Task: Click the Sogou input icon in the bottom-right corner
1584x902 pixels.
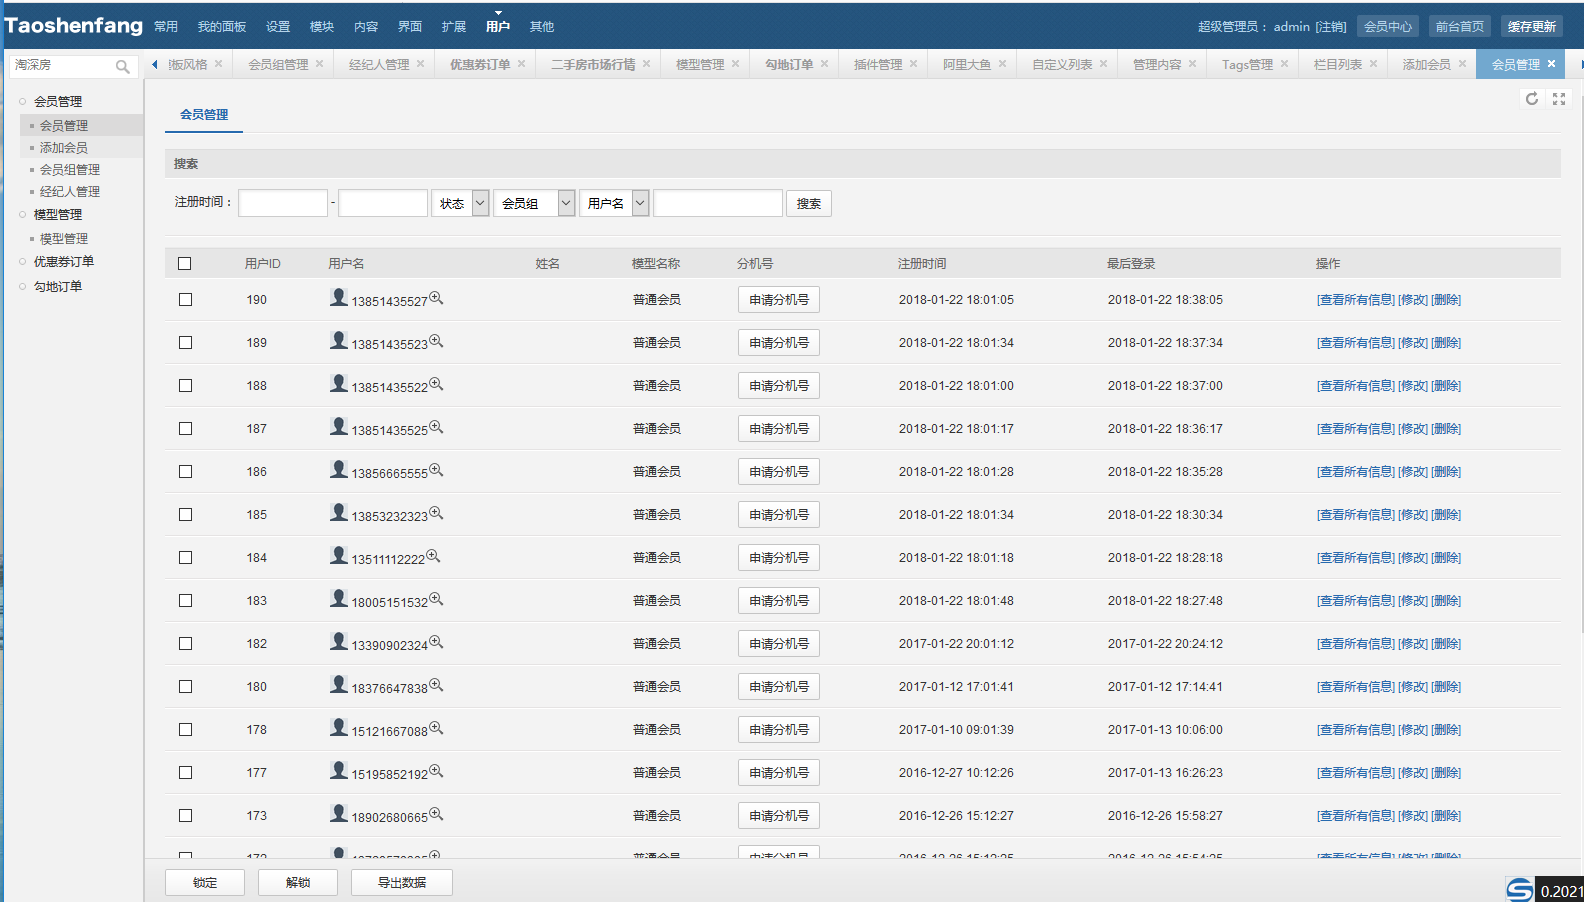Action: click(x=1519, y=889)
